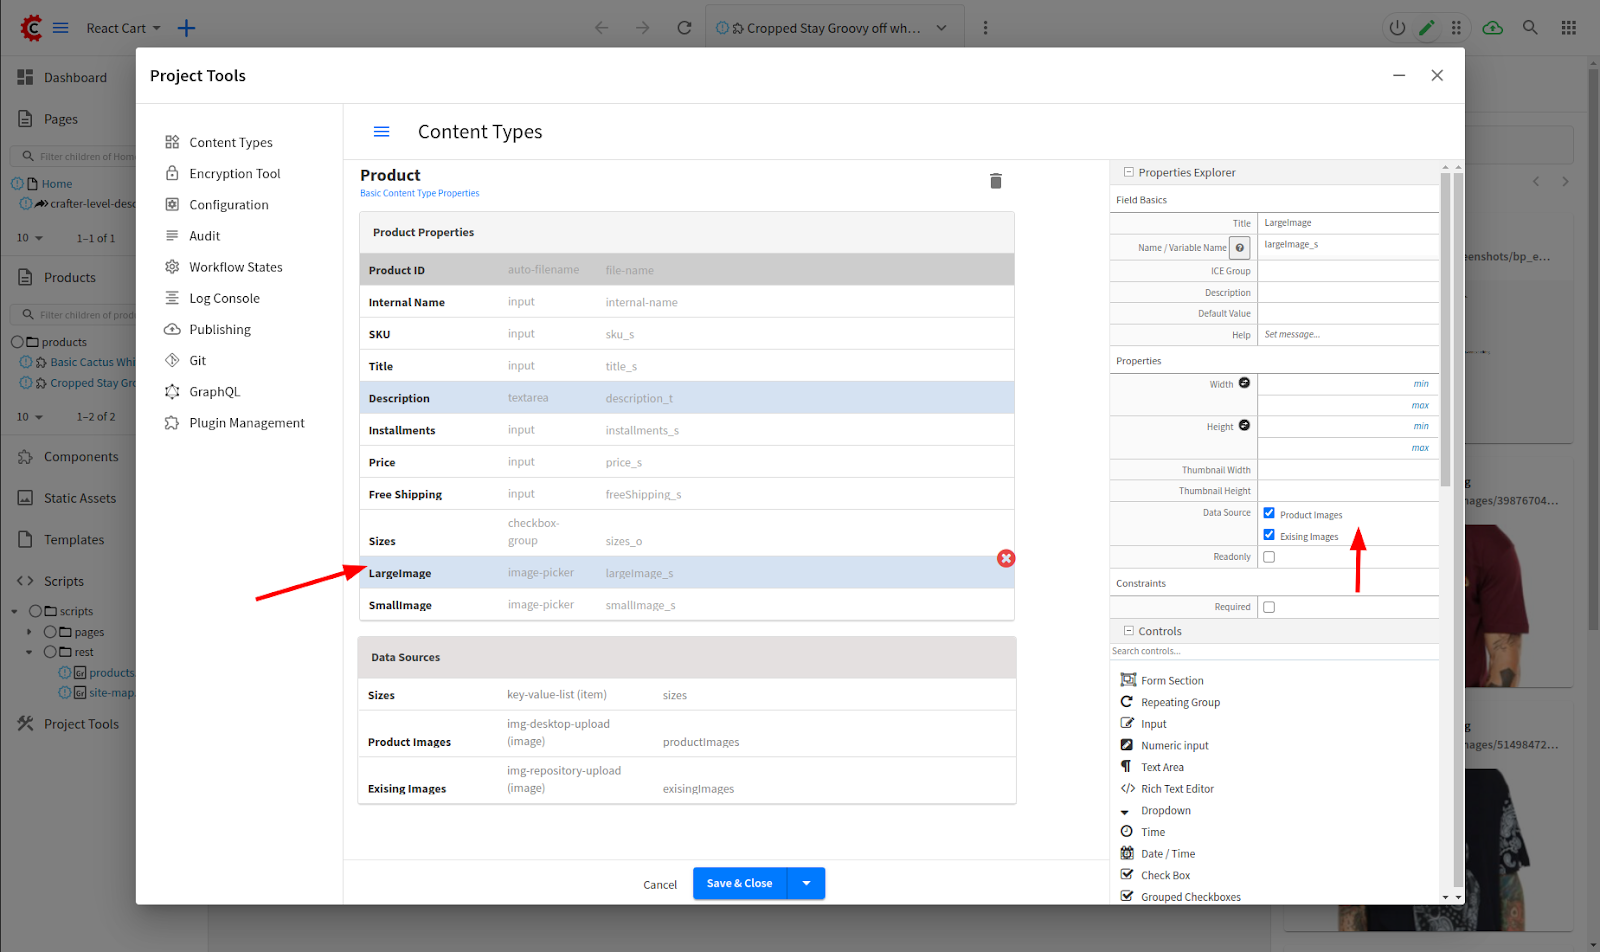Uncheck the Product Images data source
Image resolution: width=1600 pixels, height=952 pixels.
(x=1269, y=513)
